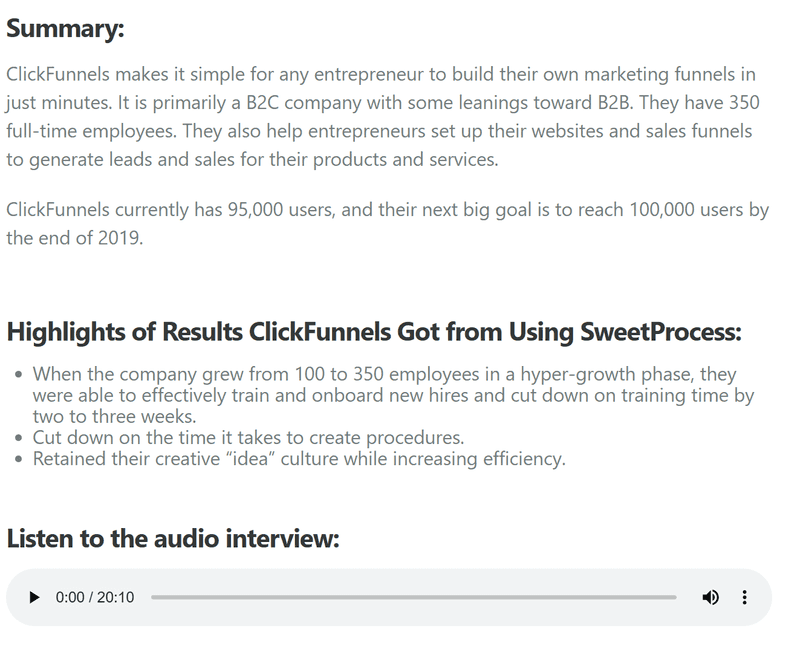Click the bullet about growing to 350 employees
The width and height of the screenshot is (800, 651).
393,395
